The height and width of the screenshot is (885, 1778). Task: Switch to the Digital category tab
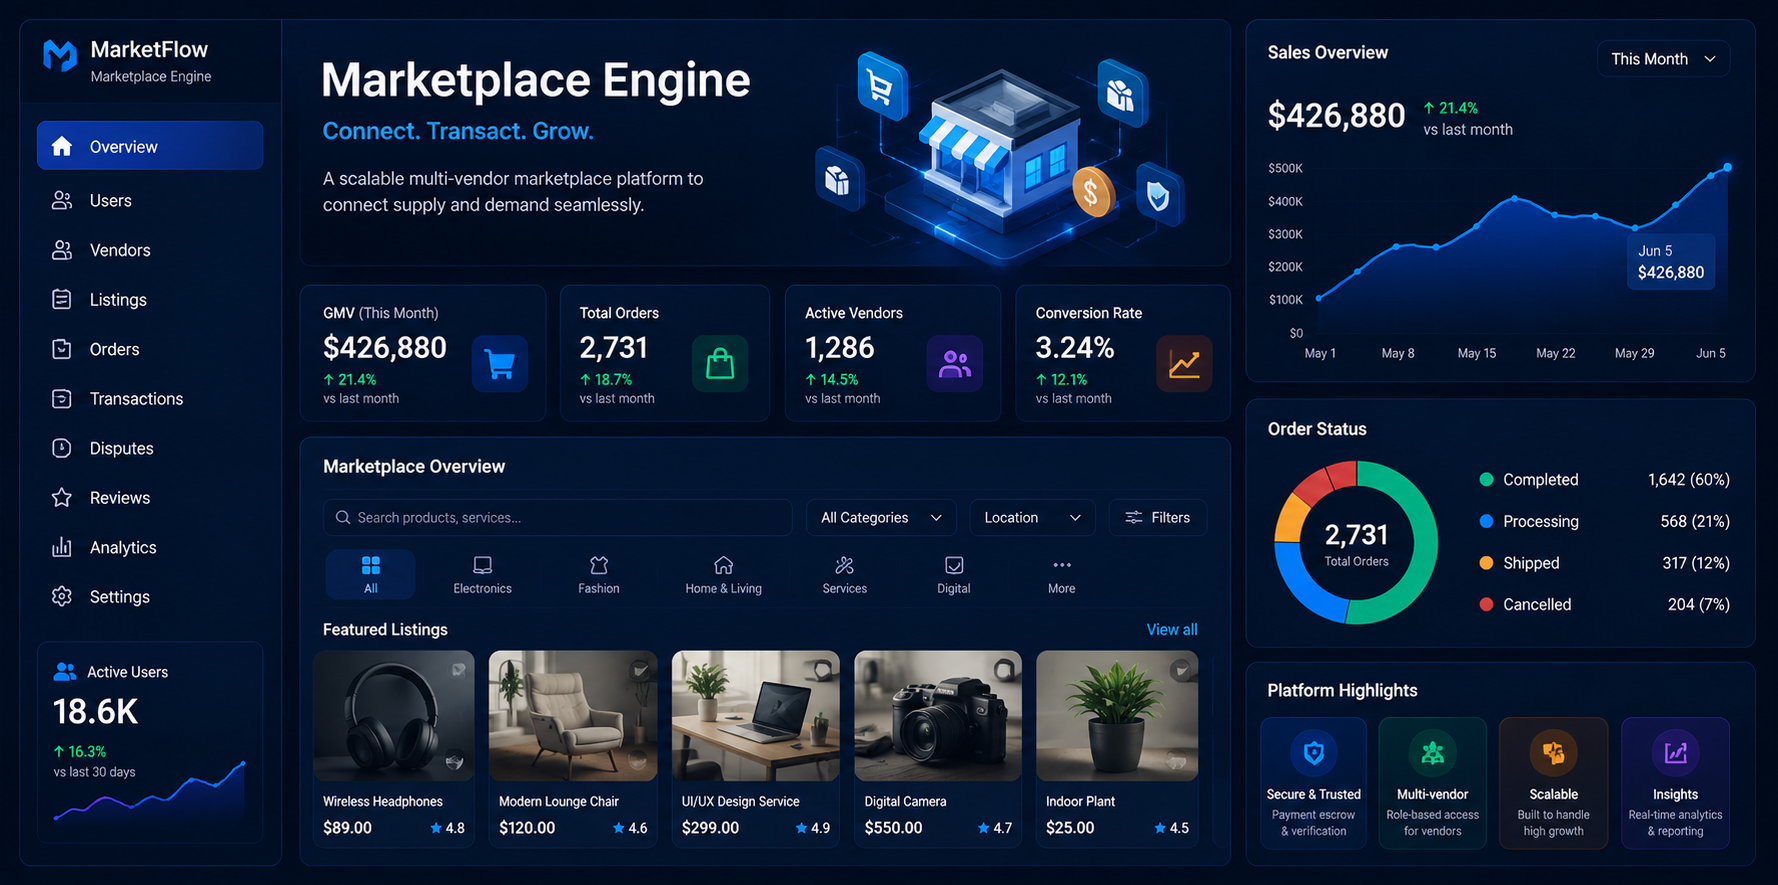click(x=954, y=575)
